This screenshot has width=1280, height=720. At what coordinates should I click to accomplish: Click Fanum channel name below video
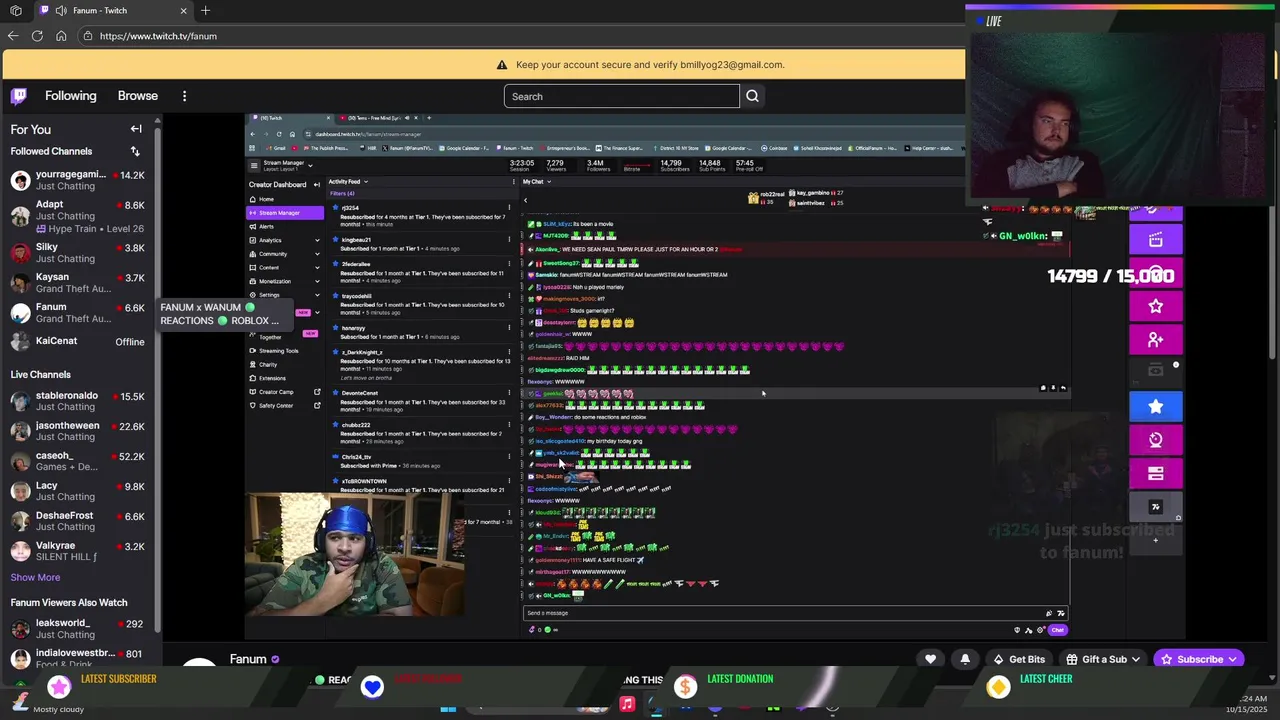[248, 659]
